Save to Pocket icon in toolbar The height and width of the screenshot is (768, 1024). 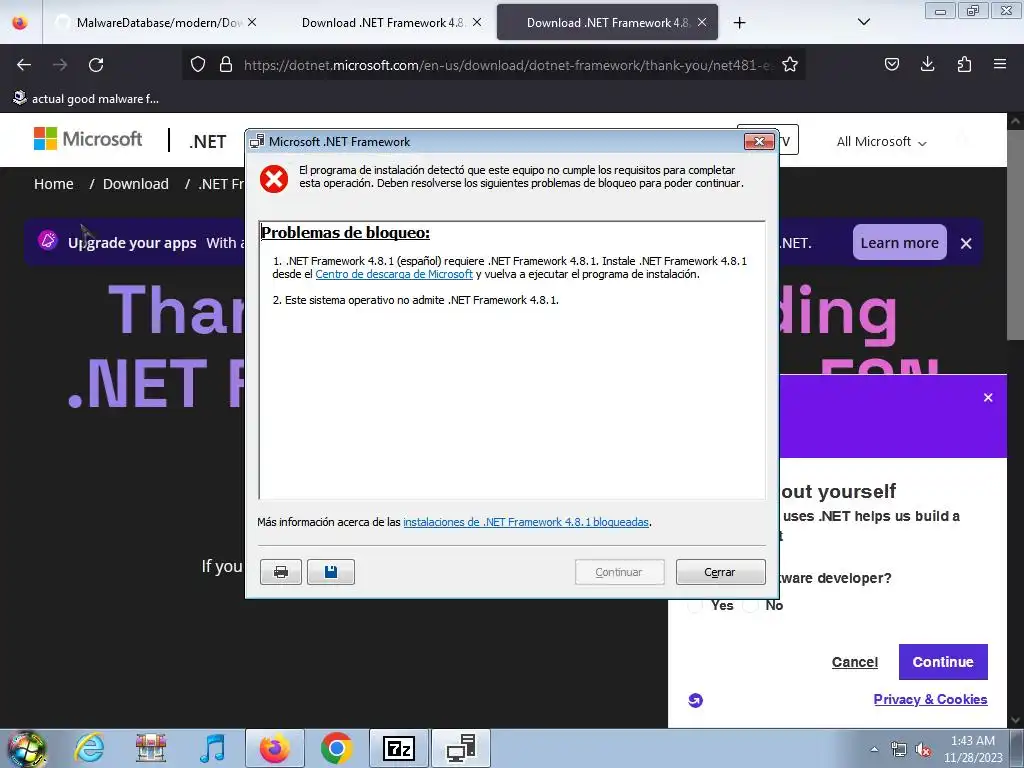pos(891,64)
